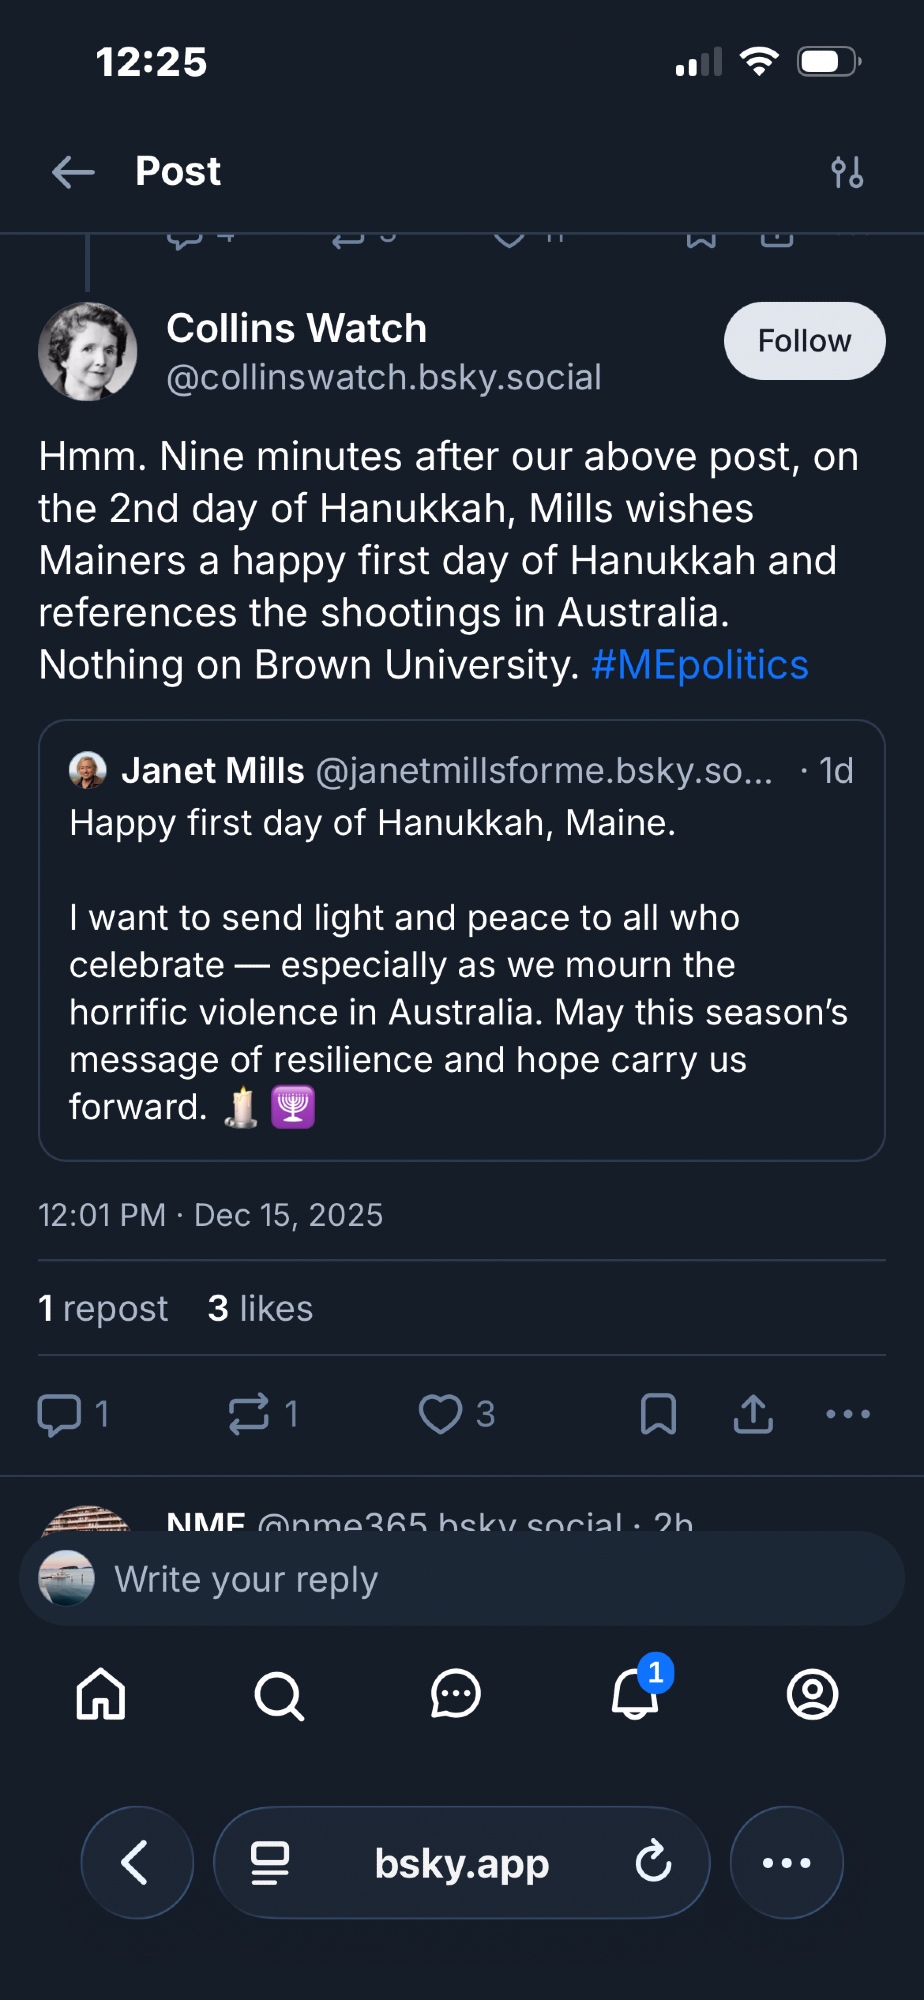Image resolution: width=924 pixels, height=2000 pixels.
Task: Open the Search tab
Action: tap(279, 1695)
